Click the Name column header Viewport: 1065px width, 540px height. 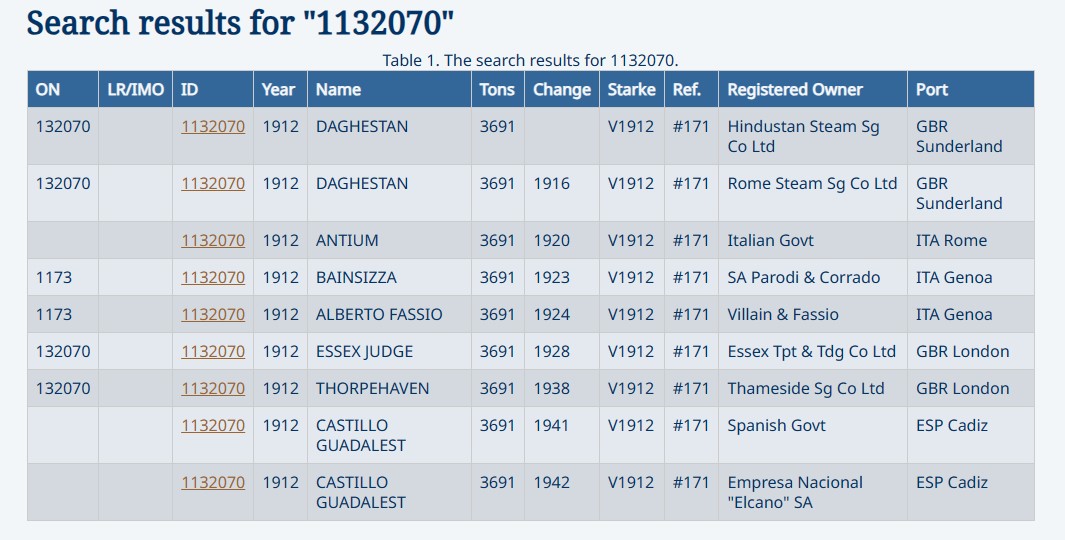(x=338, y=90)
